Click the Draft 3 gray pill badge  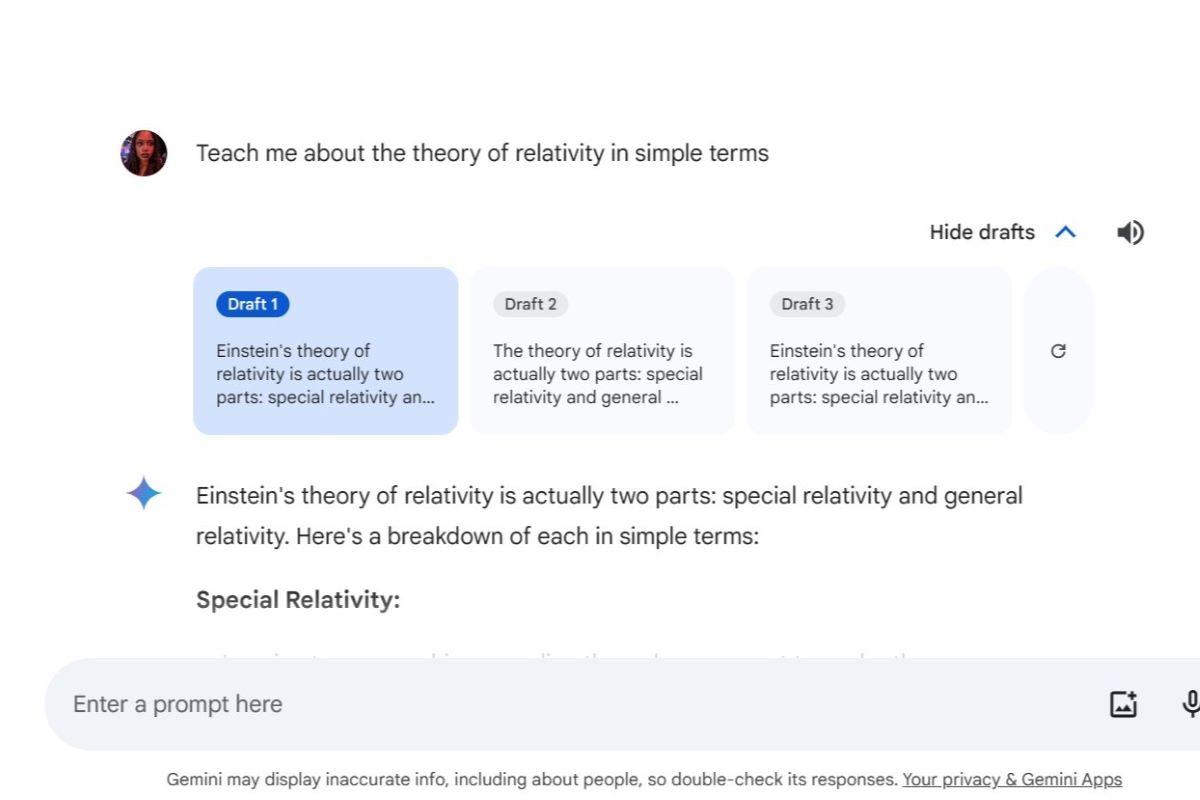pos(807,304)
